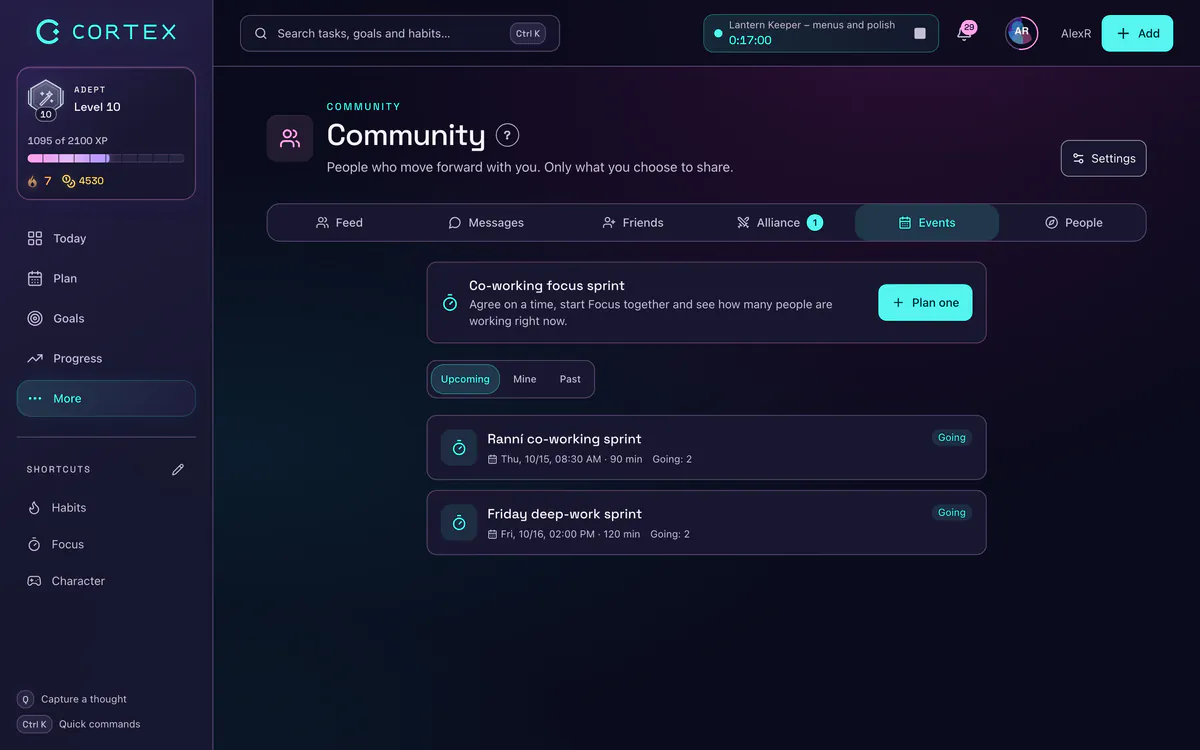Open community Settings button

1104,158
